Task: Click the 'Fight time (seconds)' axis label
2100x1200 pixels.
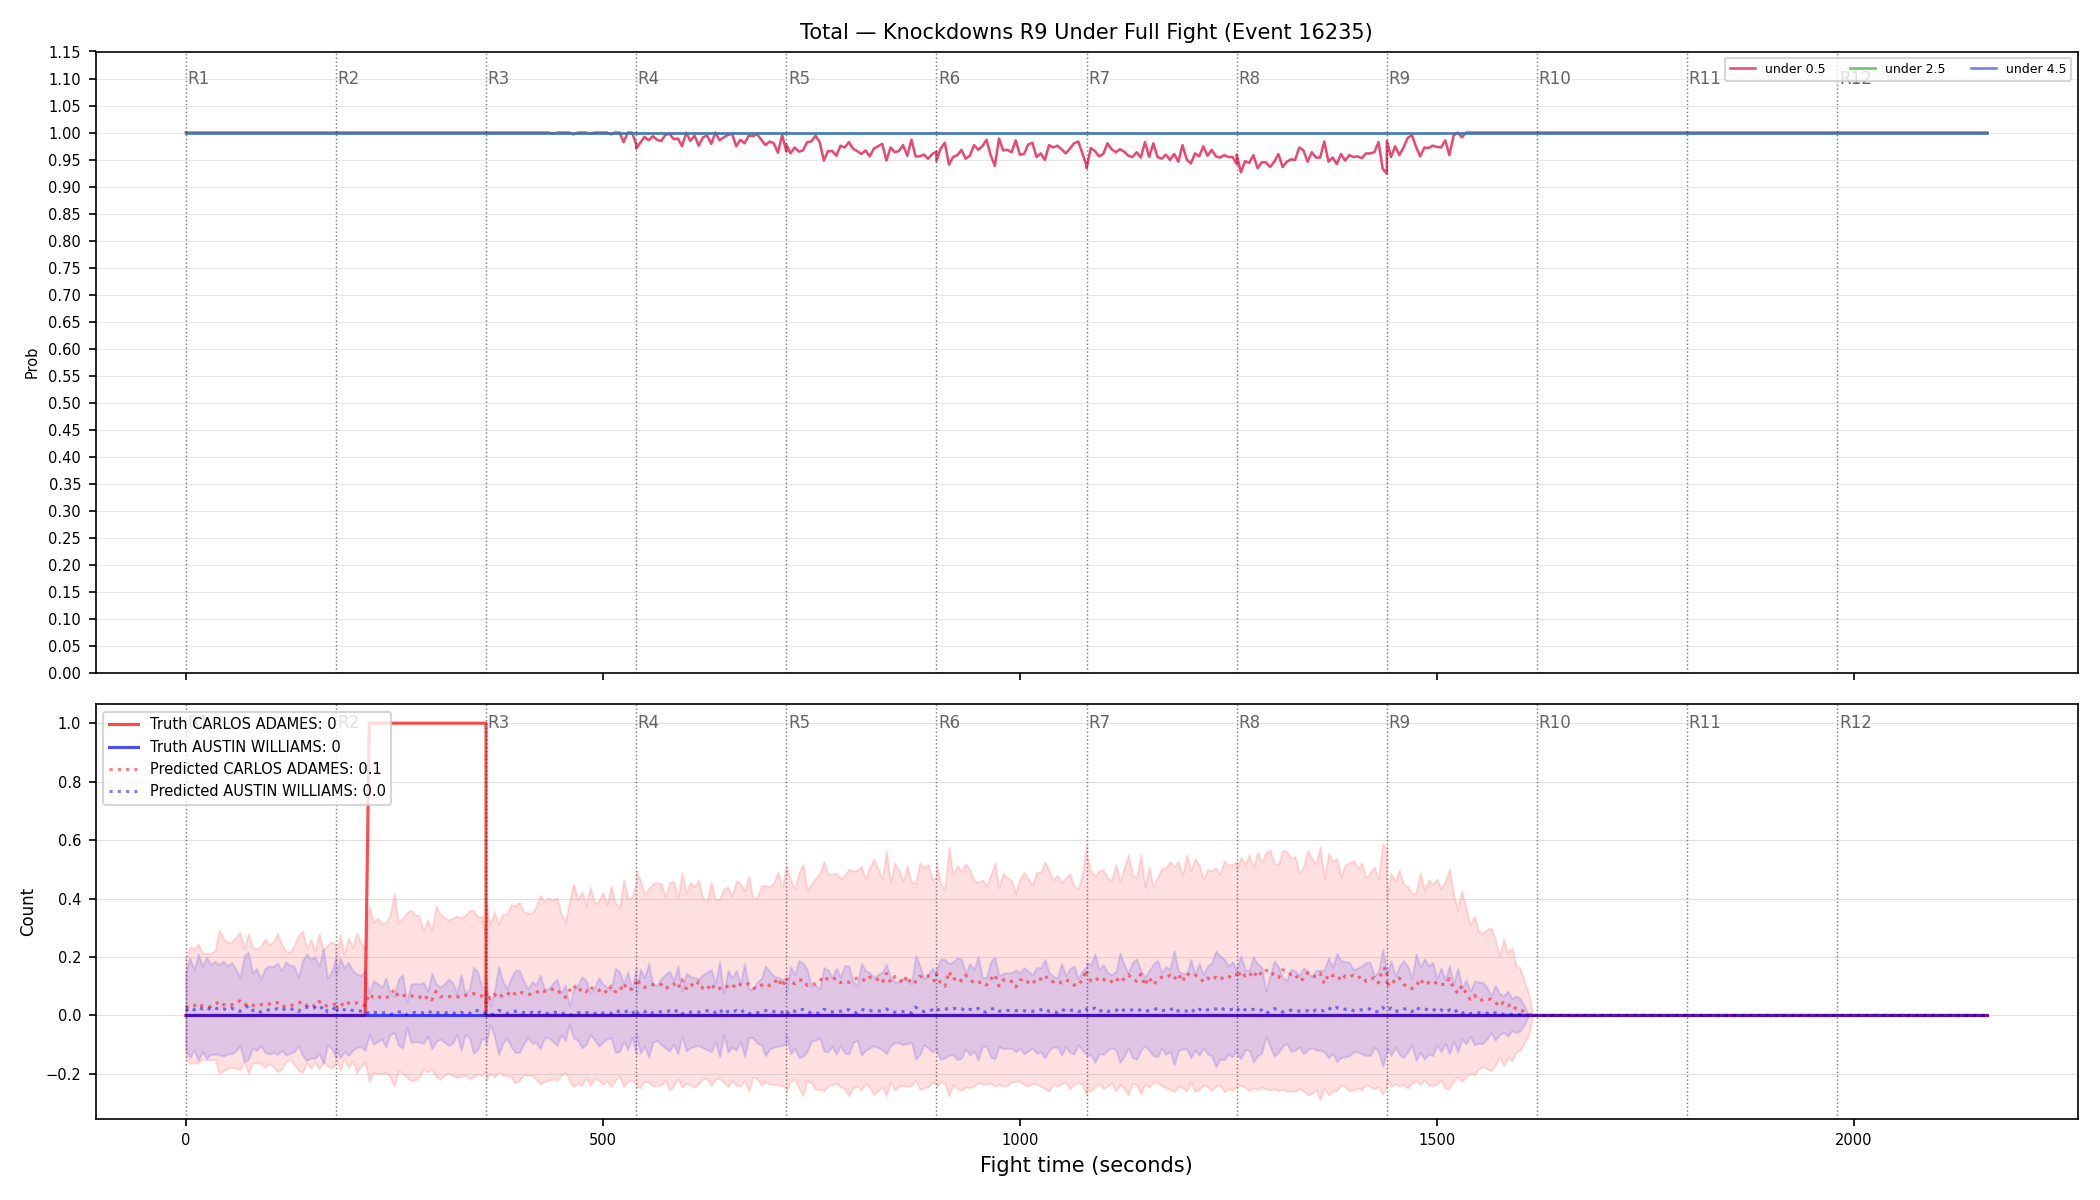Action: click(1086, 1165)
